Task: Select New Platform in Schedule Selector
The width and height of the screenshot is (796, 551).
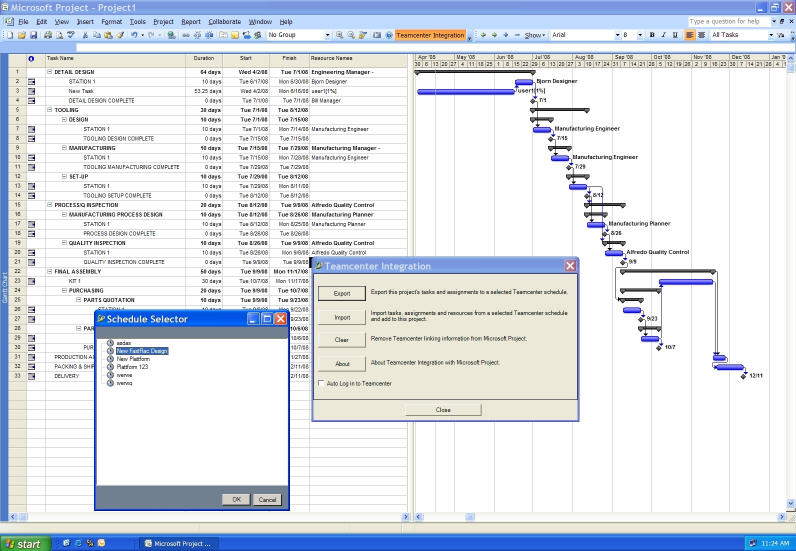Action: [x=133, y=359]
